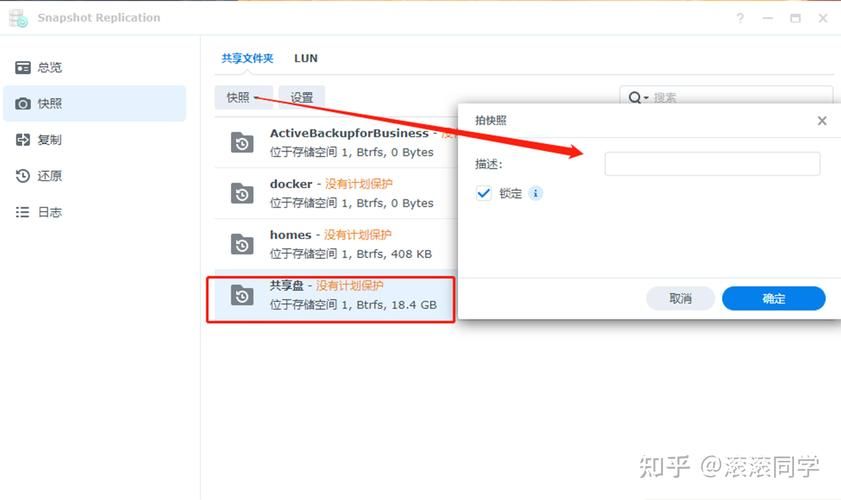Click the 408 KB details line
The image size is (841, 500).
(351, 254)
